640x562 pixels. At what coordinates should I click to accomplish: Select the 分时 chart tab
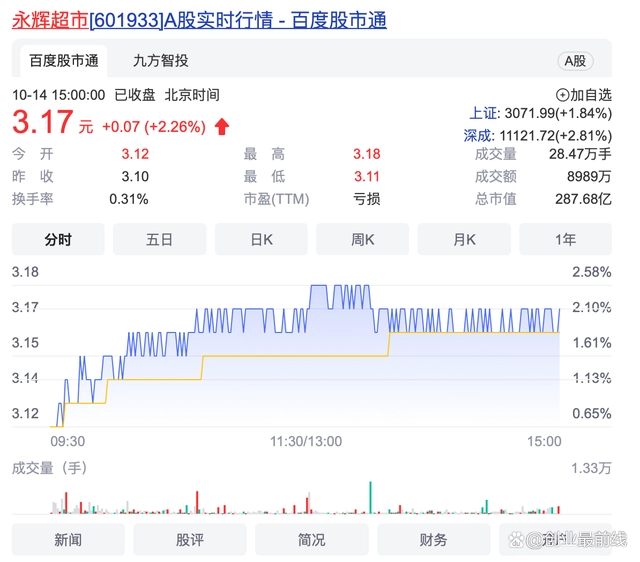(58, 240)
